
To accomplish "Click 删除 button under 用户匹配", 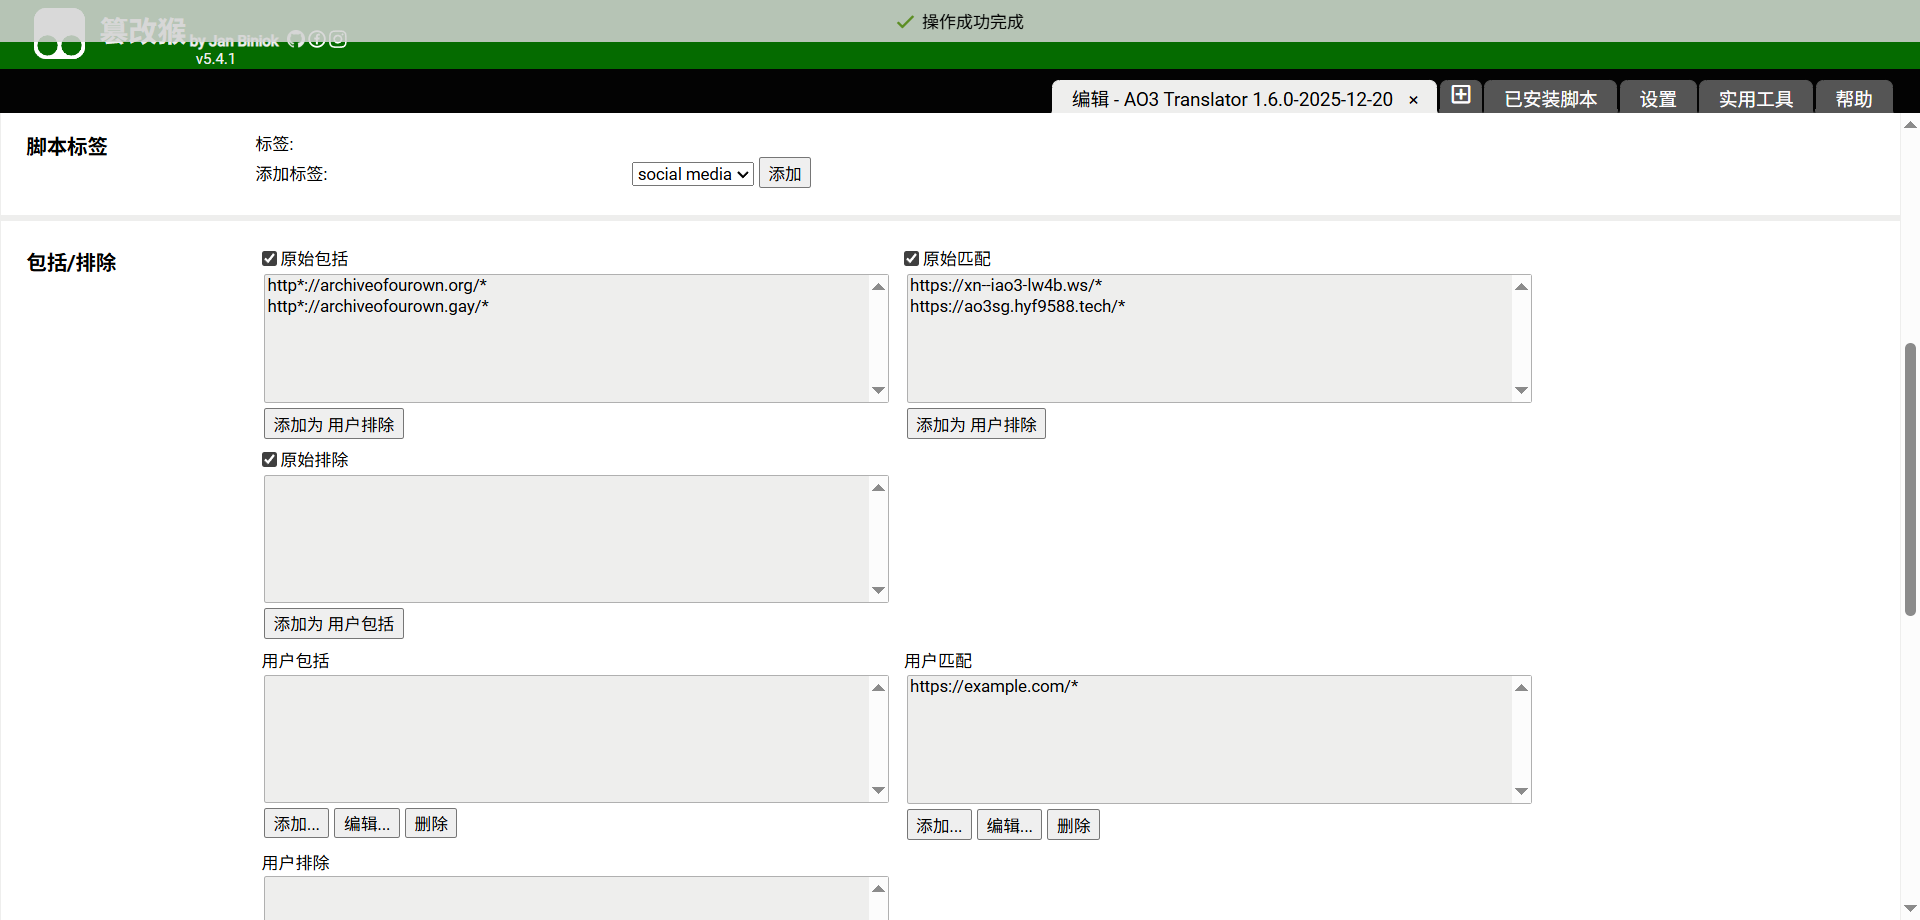I will coord(1073,825).
